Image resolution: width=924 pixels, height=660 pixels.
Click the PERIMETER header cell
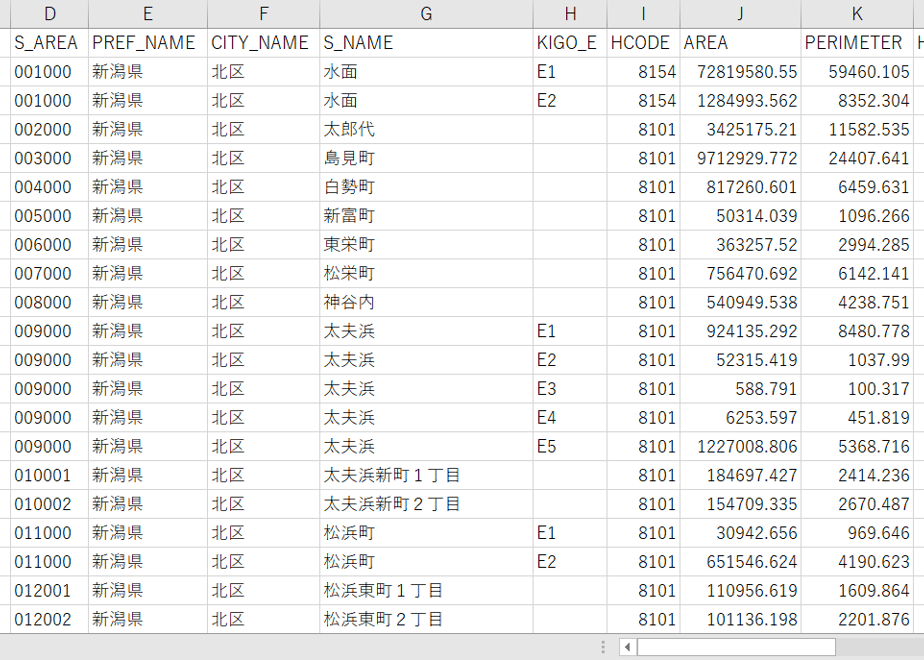click(857, 43)
